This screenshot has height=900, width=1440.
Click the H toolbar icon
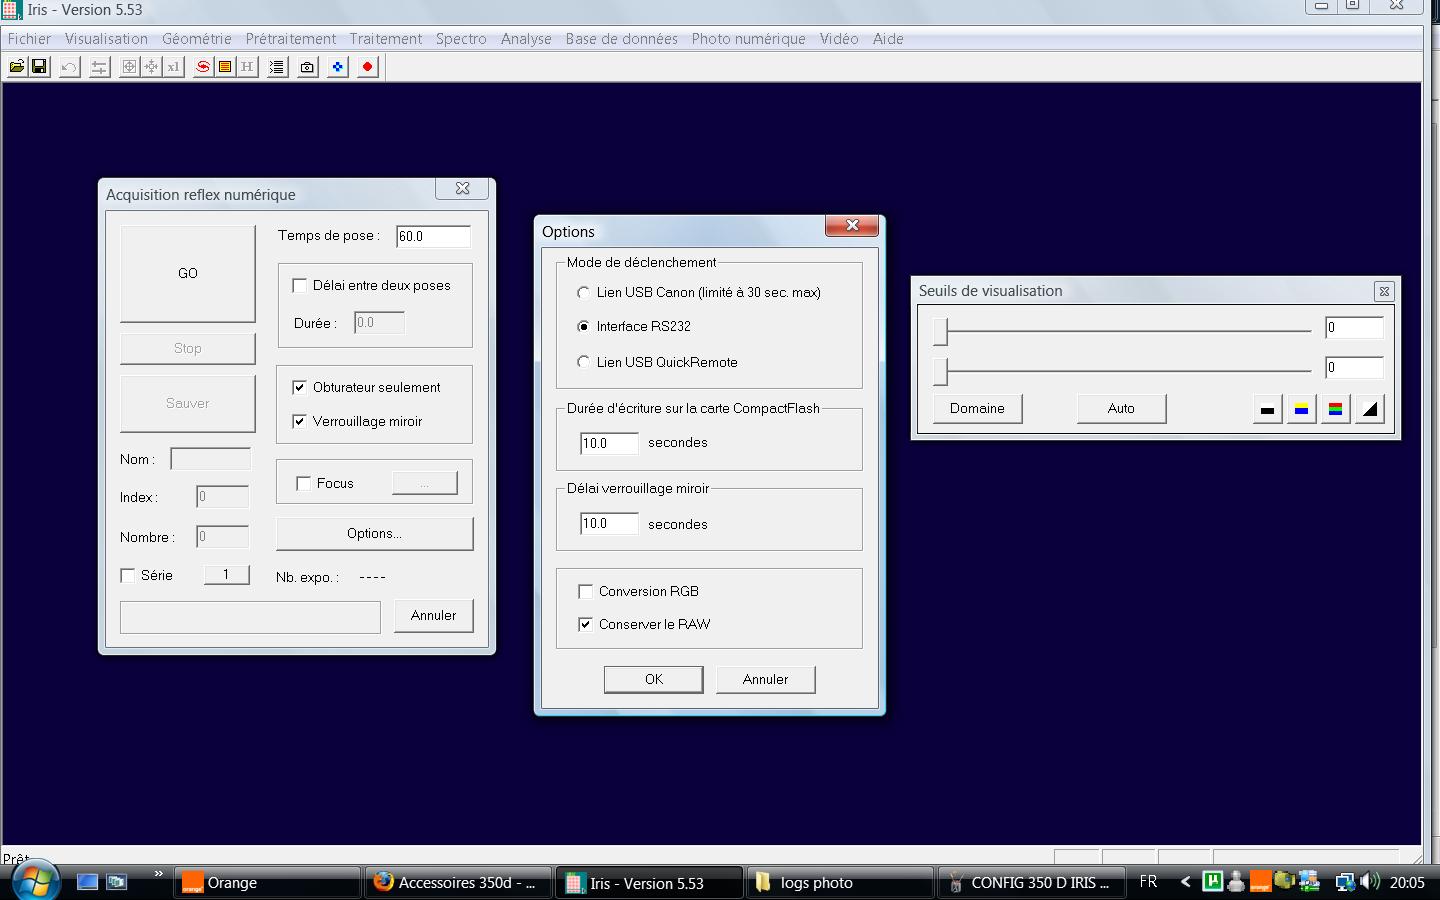[x=247, y=67]
